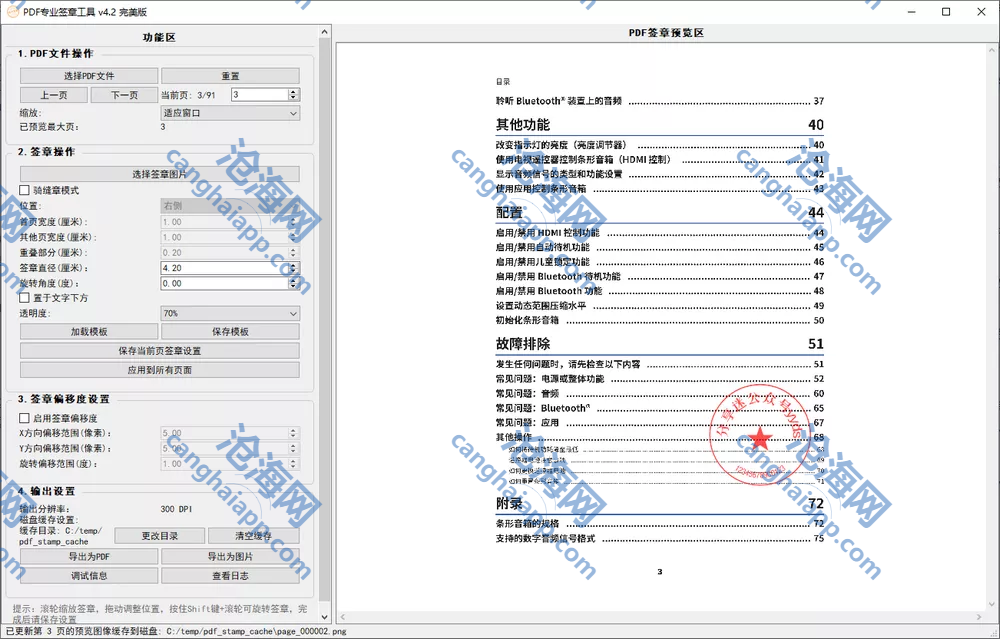
Task: Click 保存模板 button
Action: [x=230, y=332]
